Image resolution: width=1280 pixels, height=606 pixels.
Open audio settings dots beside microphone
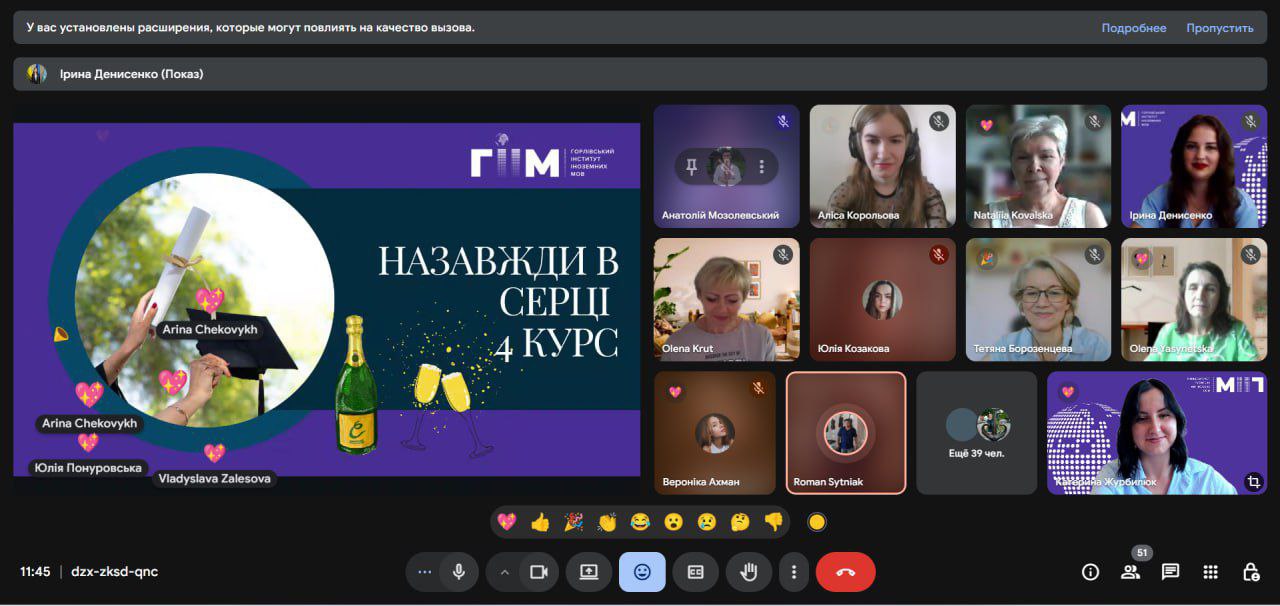[424, 572]
